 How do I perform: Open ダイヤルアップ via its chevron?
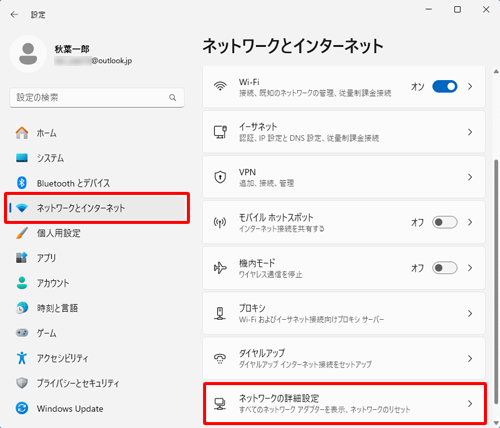pos(470,359)
